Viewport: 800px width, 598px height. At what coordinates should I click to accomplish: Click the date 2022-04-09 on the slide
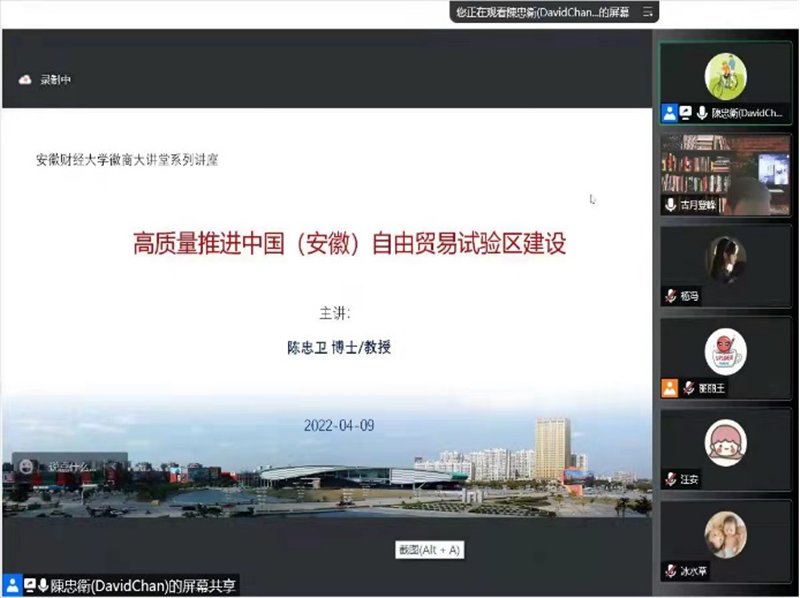(x=339, y=426)
